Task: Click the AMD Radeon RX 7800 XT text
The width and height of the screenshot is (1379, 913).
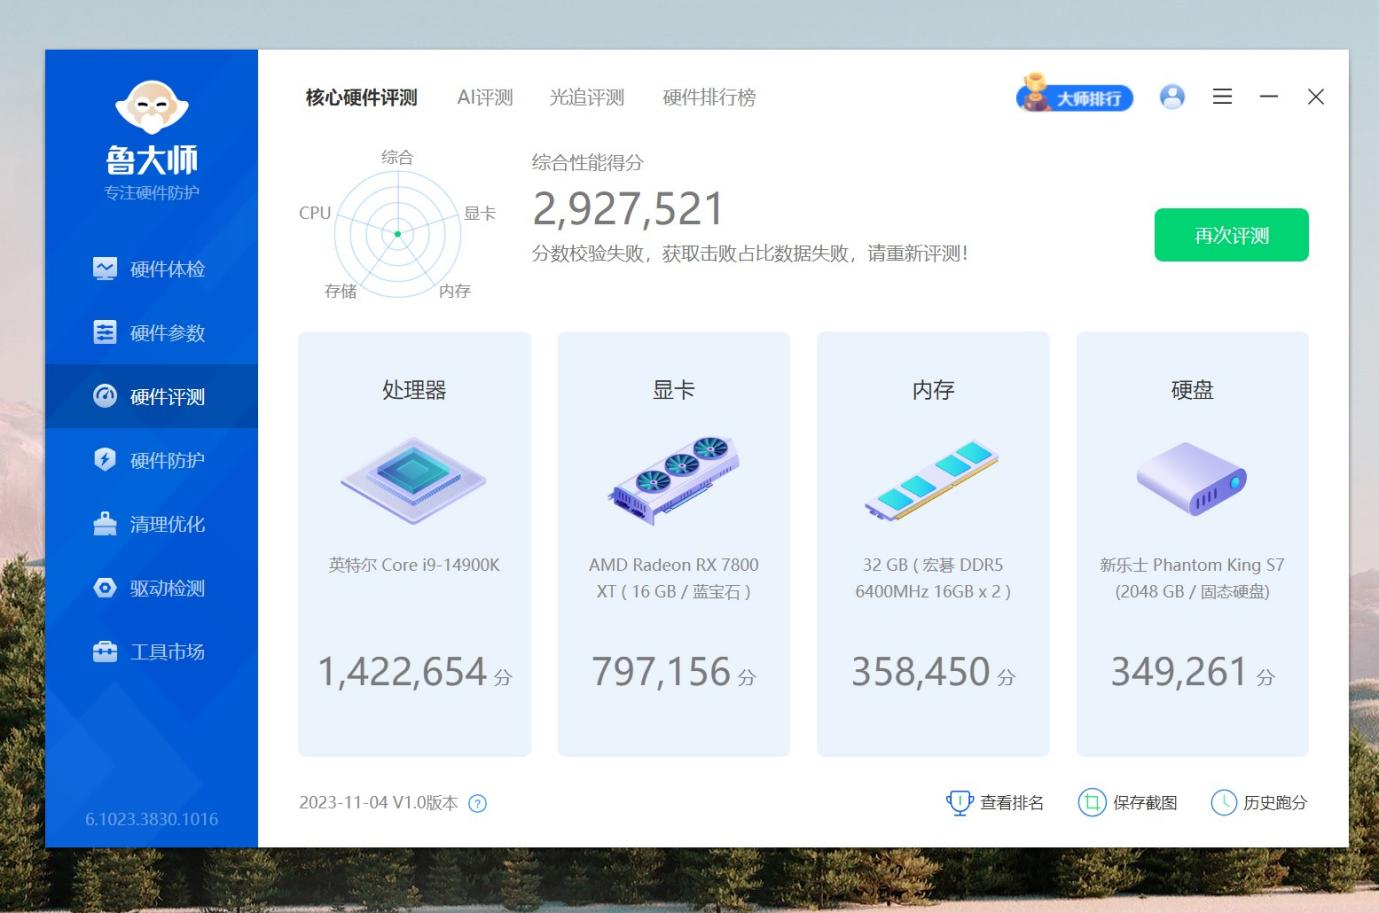Action: click(674, 578)
